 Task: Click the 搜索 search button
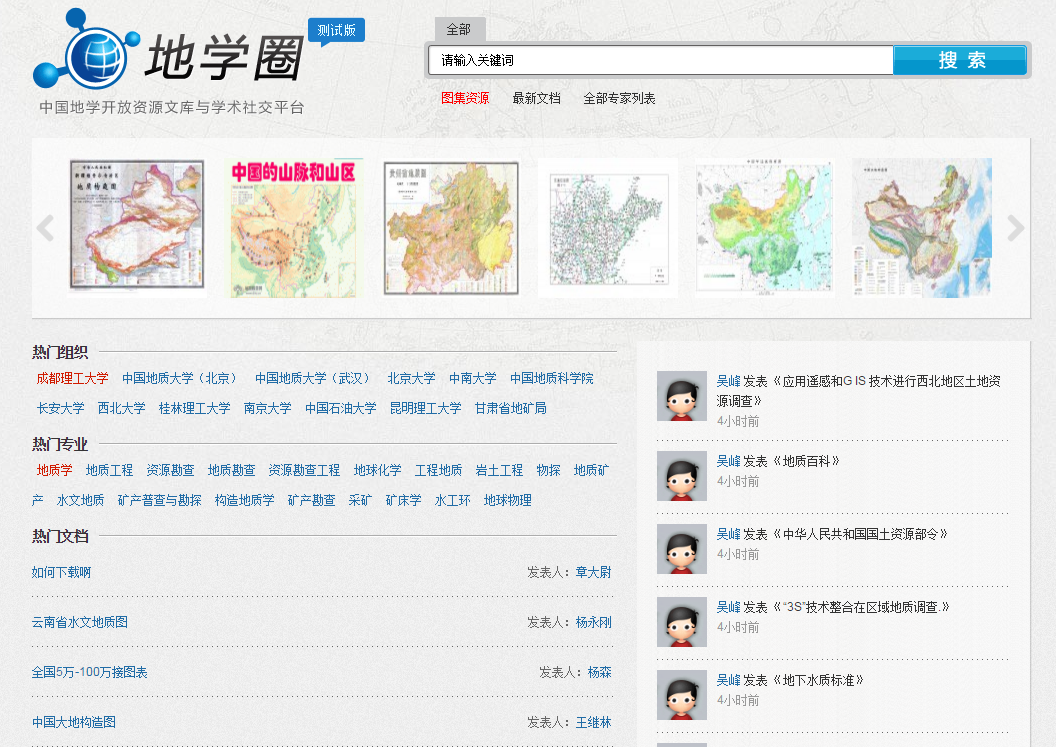pyautogui.click(x=960, y=61)
